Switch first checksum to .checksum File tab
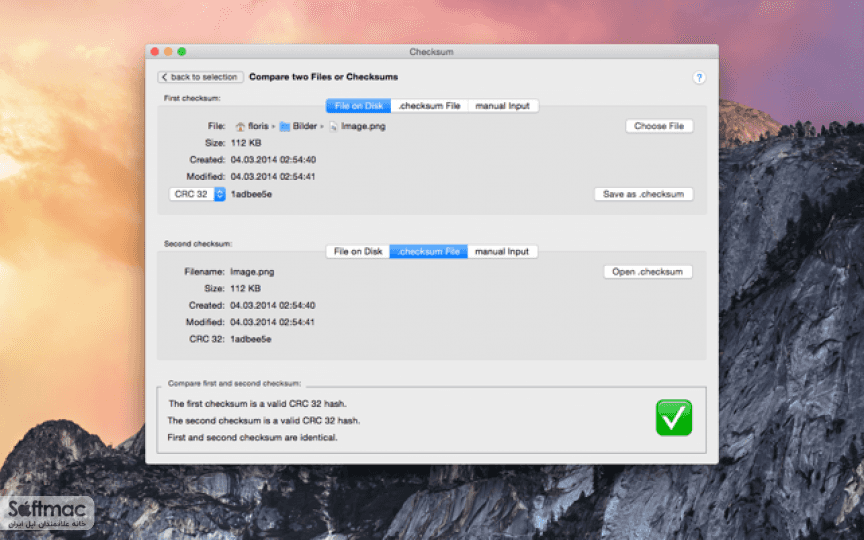864x540 pixels. pyautogui.click(x=429, y=106)
